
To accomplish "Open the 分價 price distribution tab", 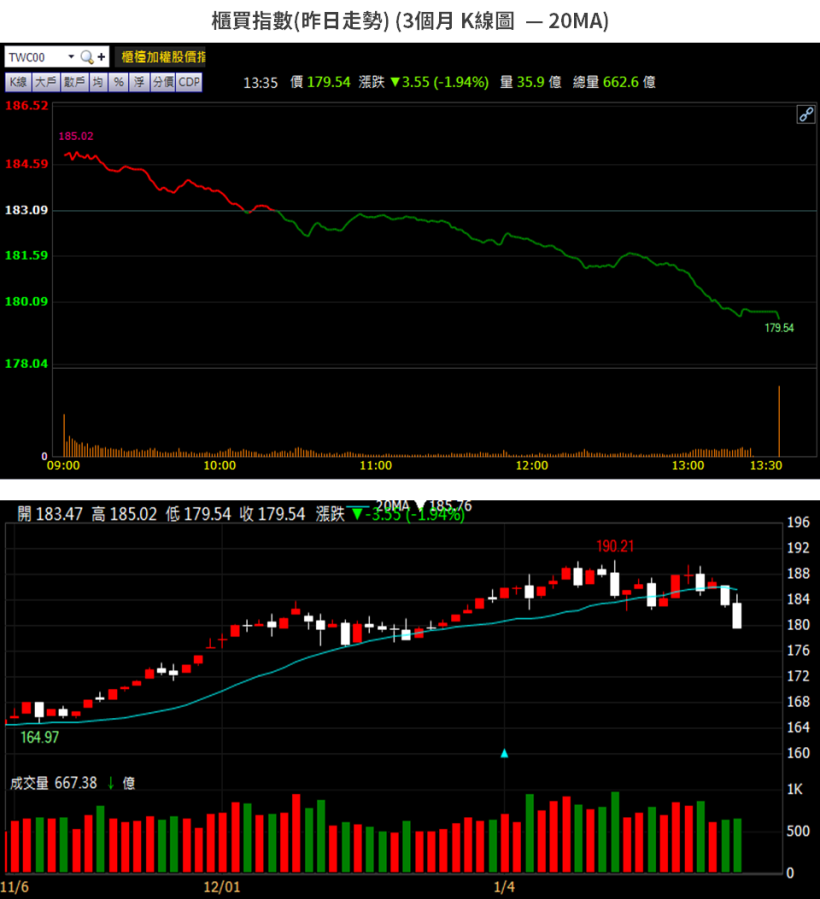I will 163,81.
